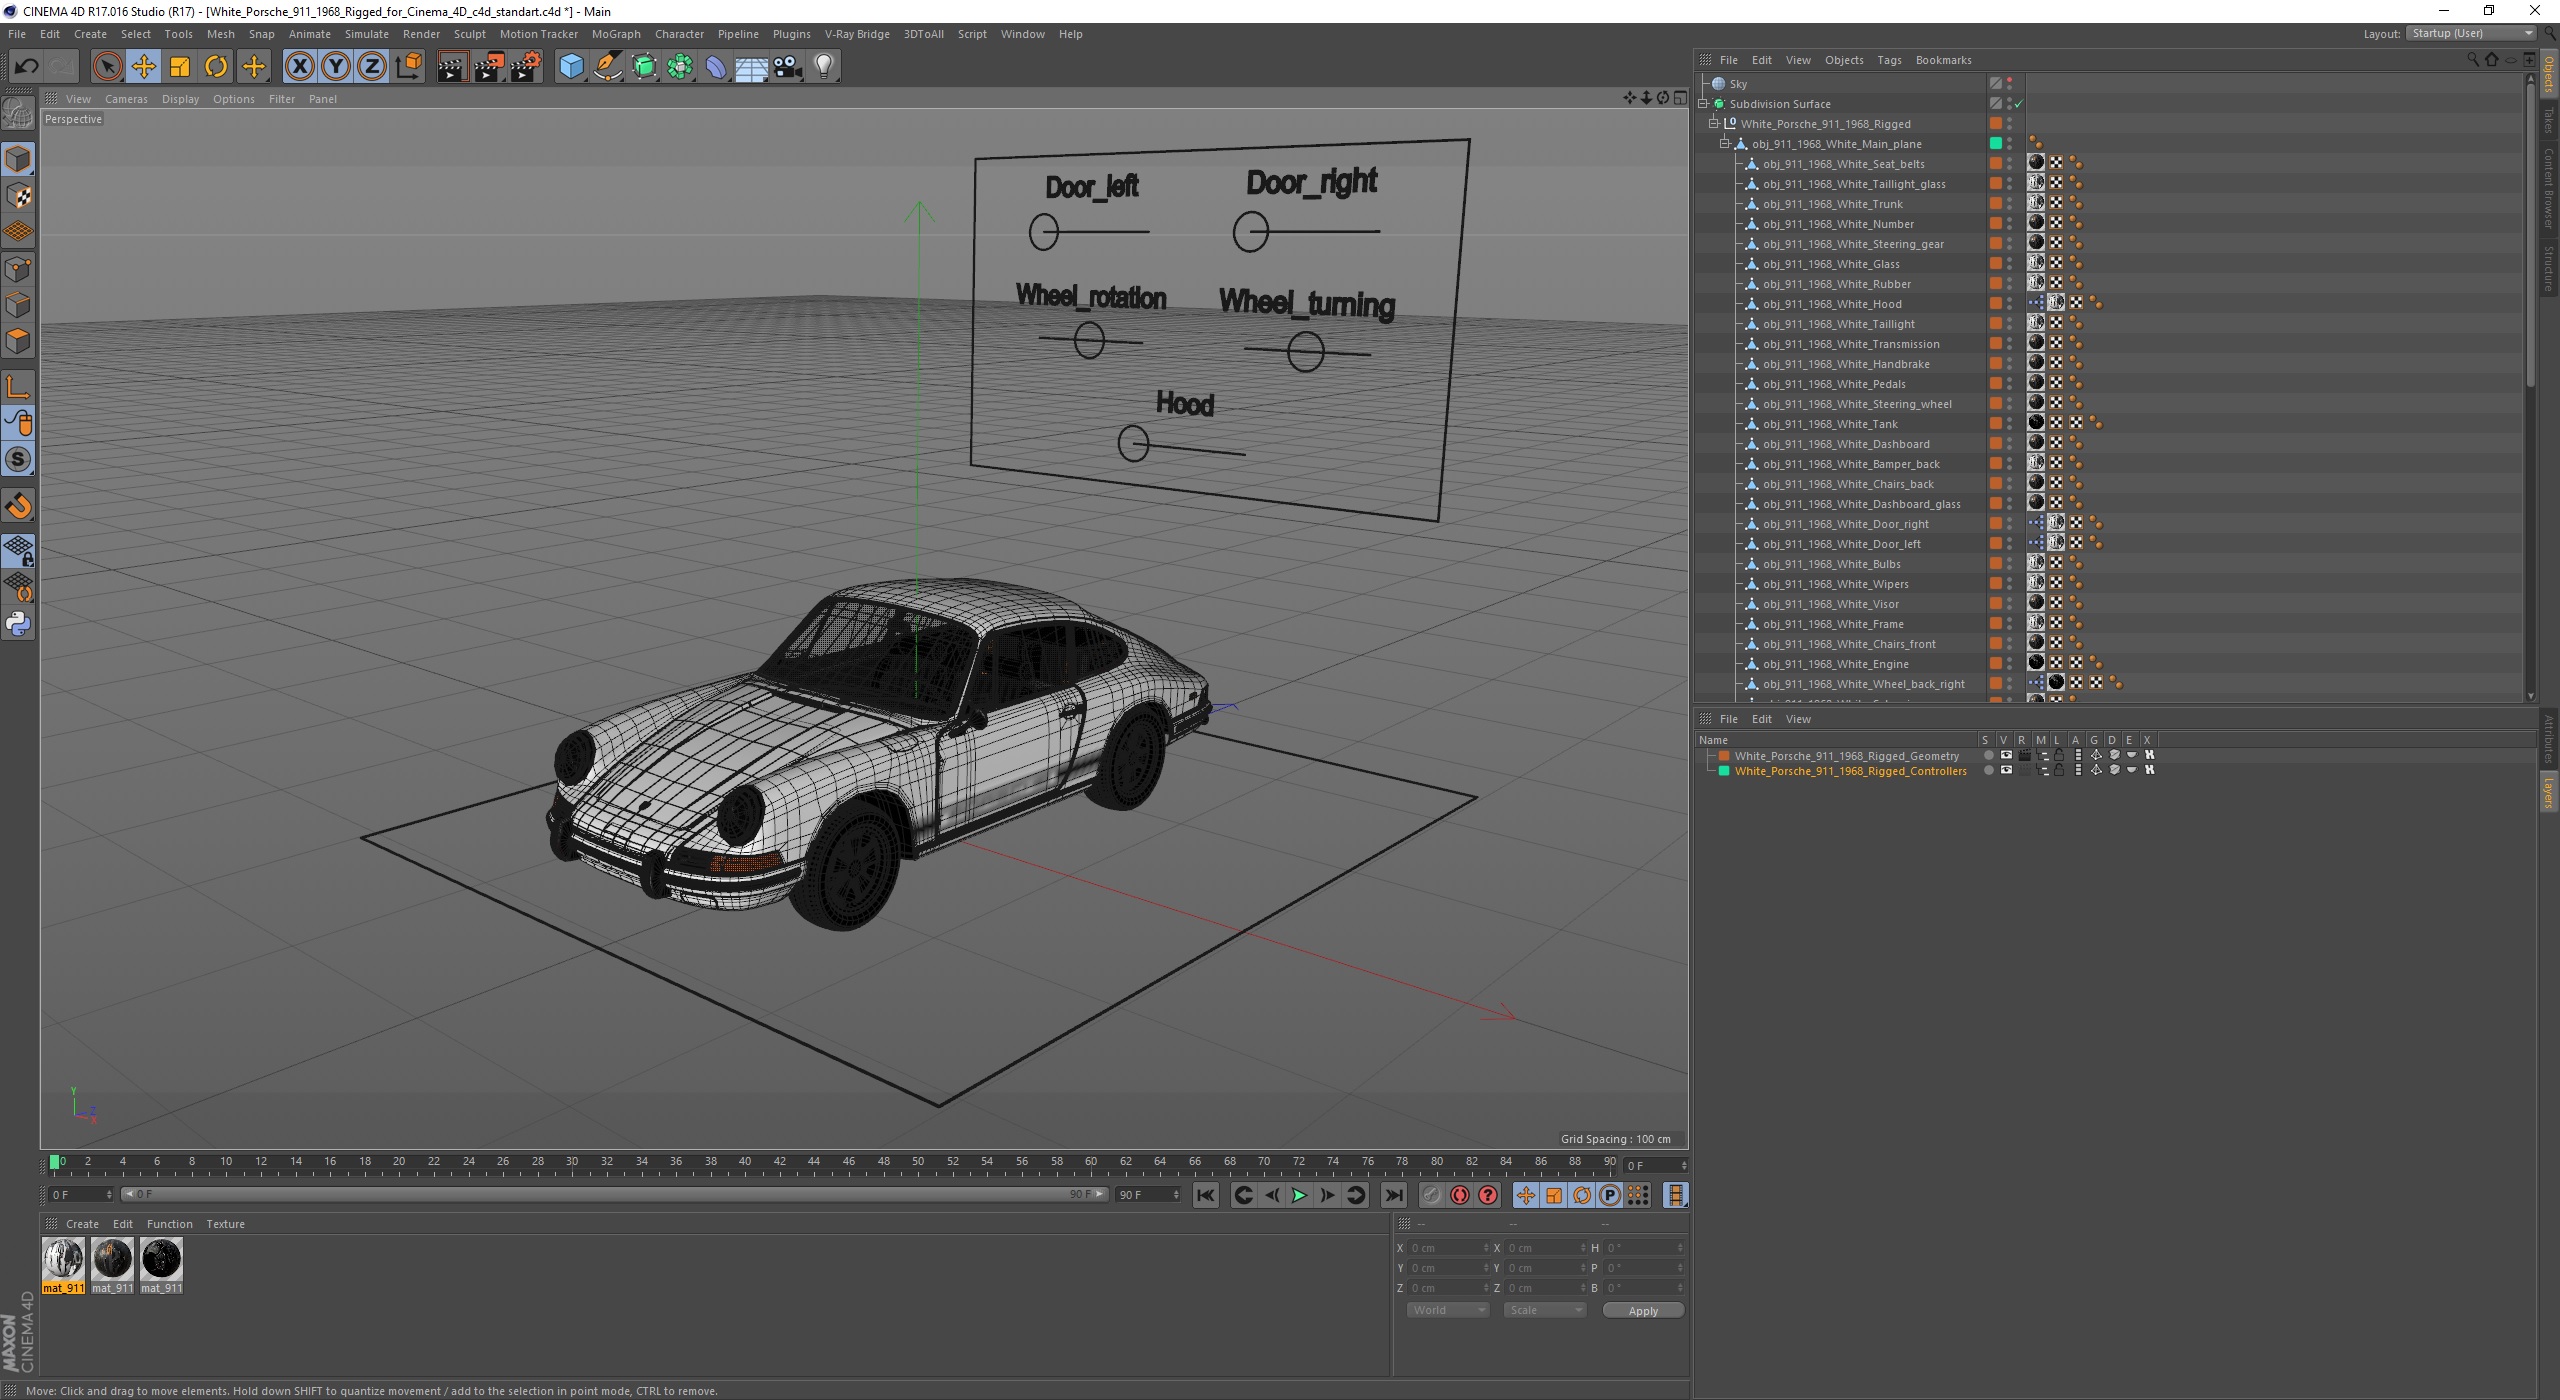Toggle the Subdivision Surface enable checkmark

(2019, 104)
